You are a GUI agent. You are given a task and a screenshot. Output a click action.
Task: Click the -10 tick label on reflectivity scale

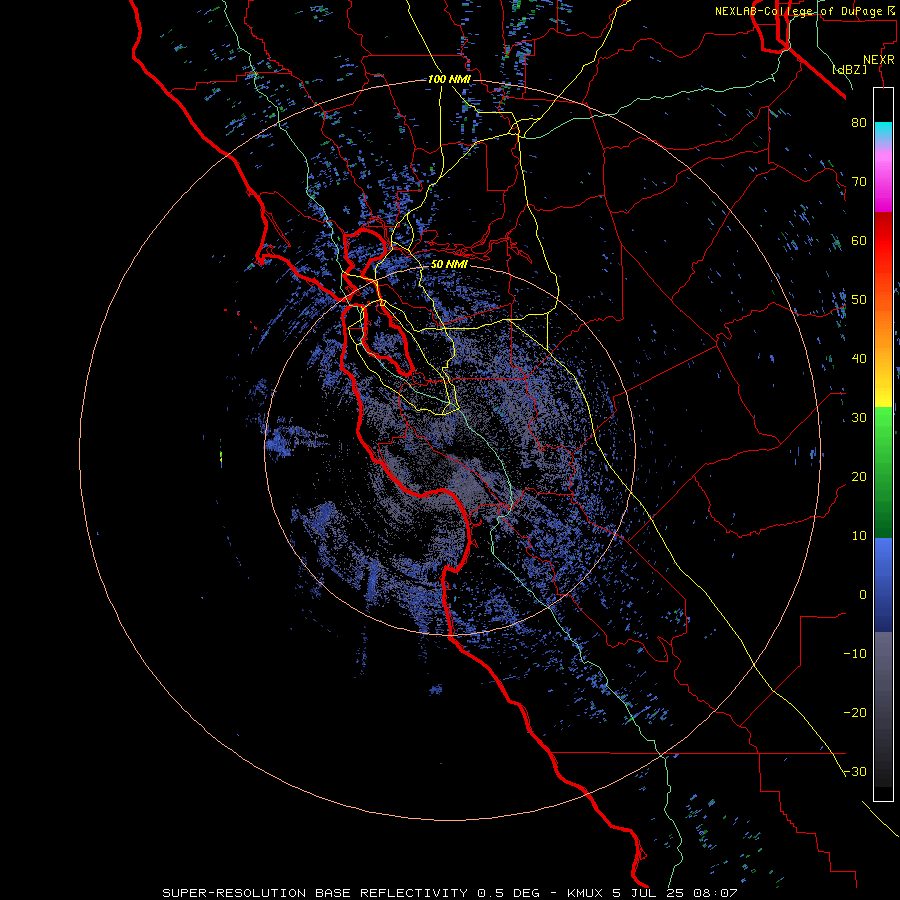855,654
